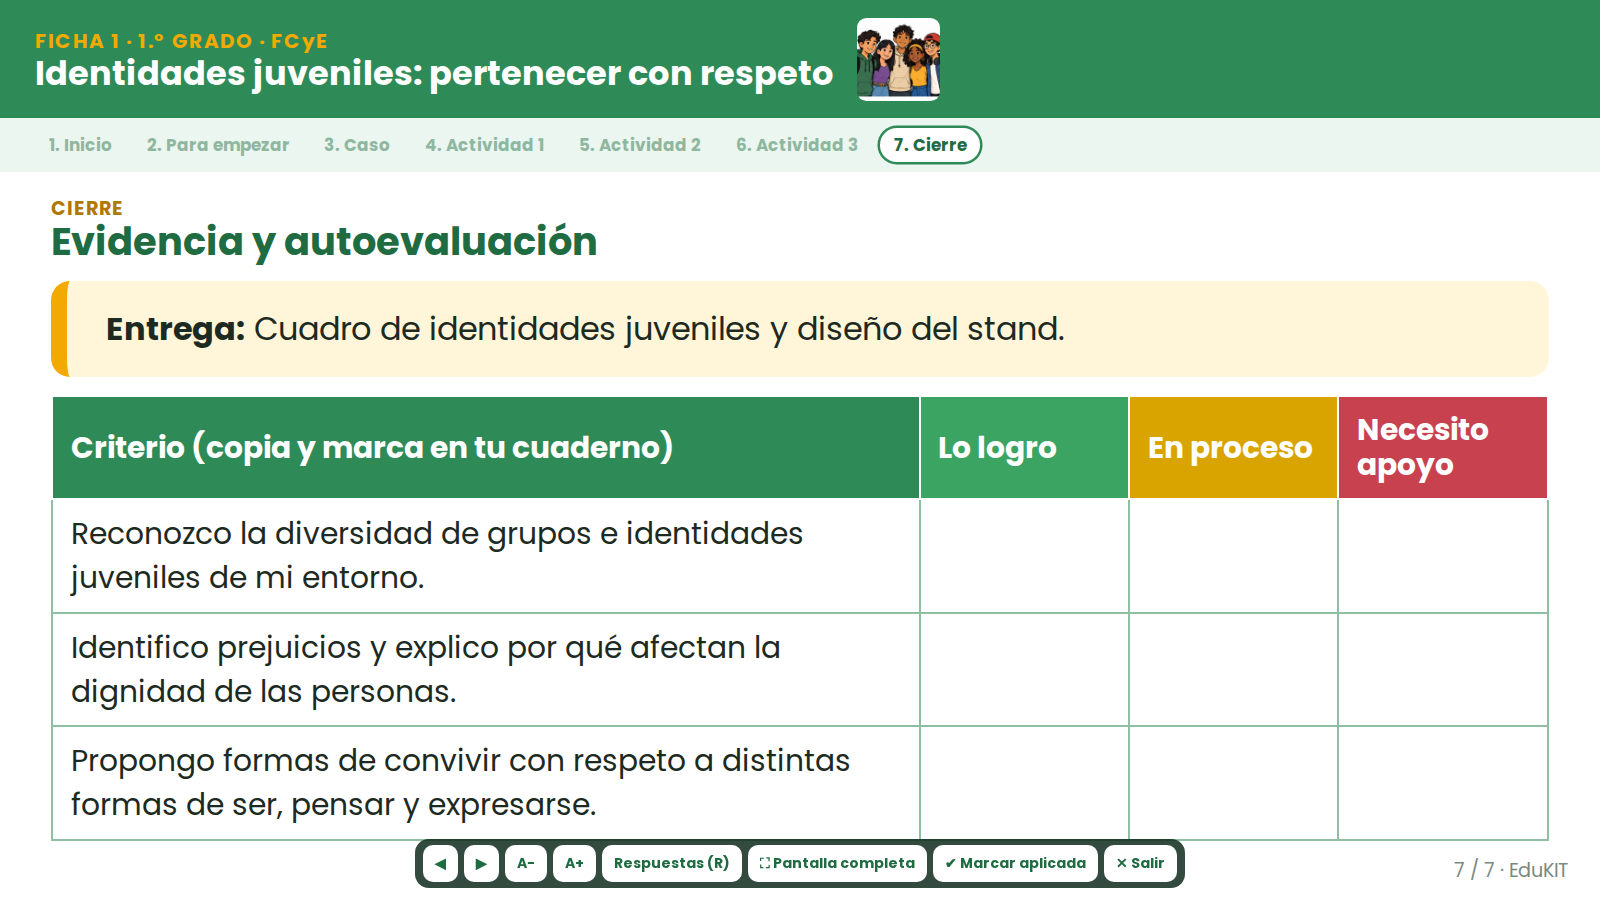The image size is (1600, 900).
Task: Select the 'Propongo formas de convivir' criterion text
Action: pyautogui.click(x=460, y=782)
